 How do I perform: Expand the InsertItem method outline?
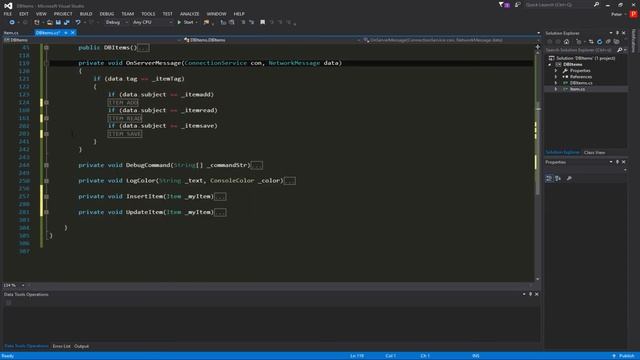(x=47, y=197)
